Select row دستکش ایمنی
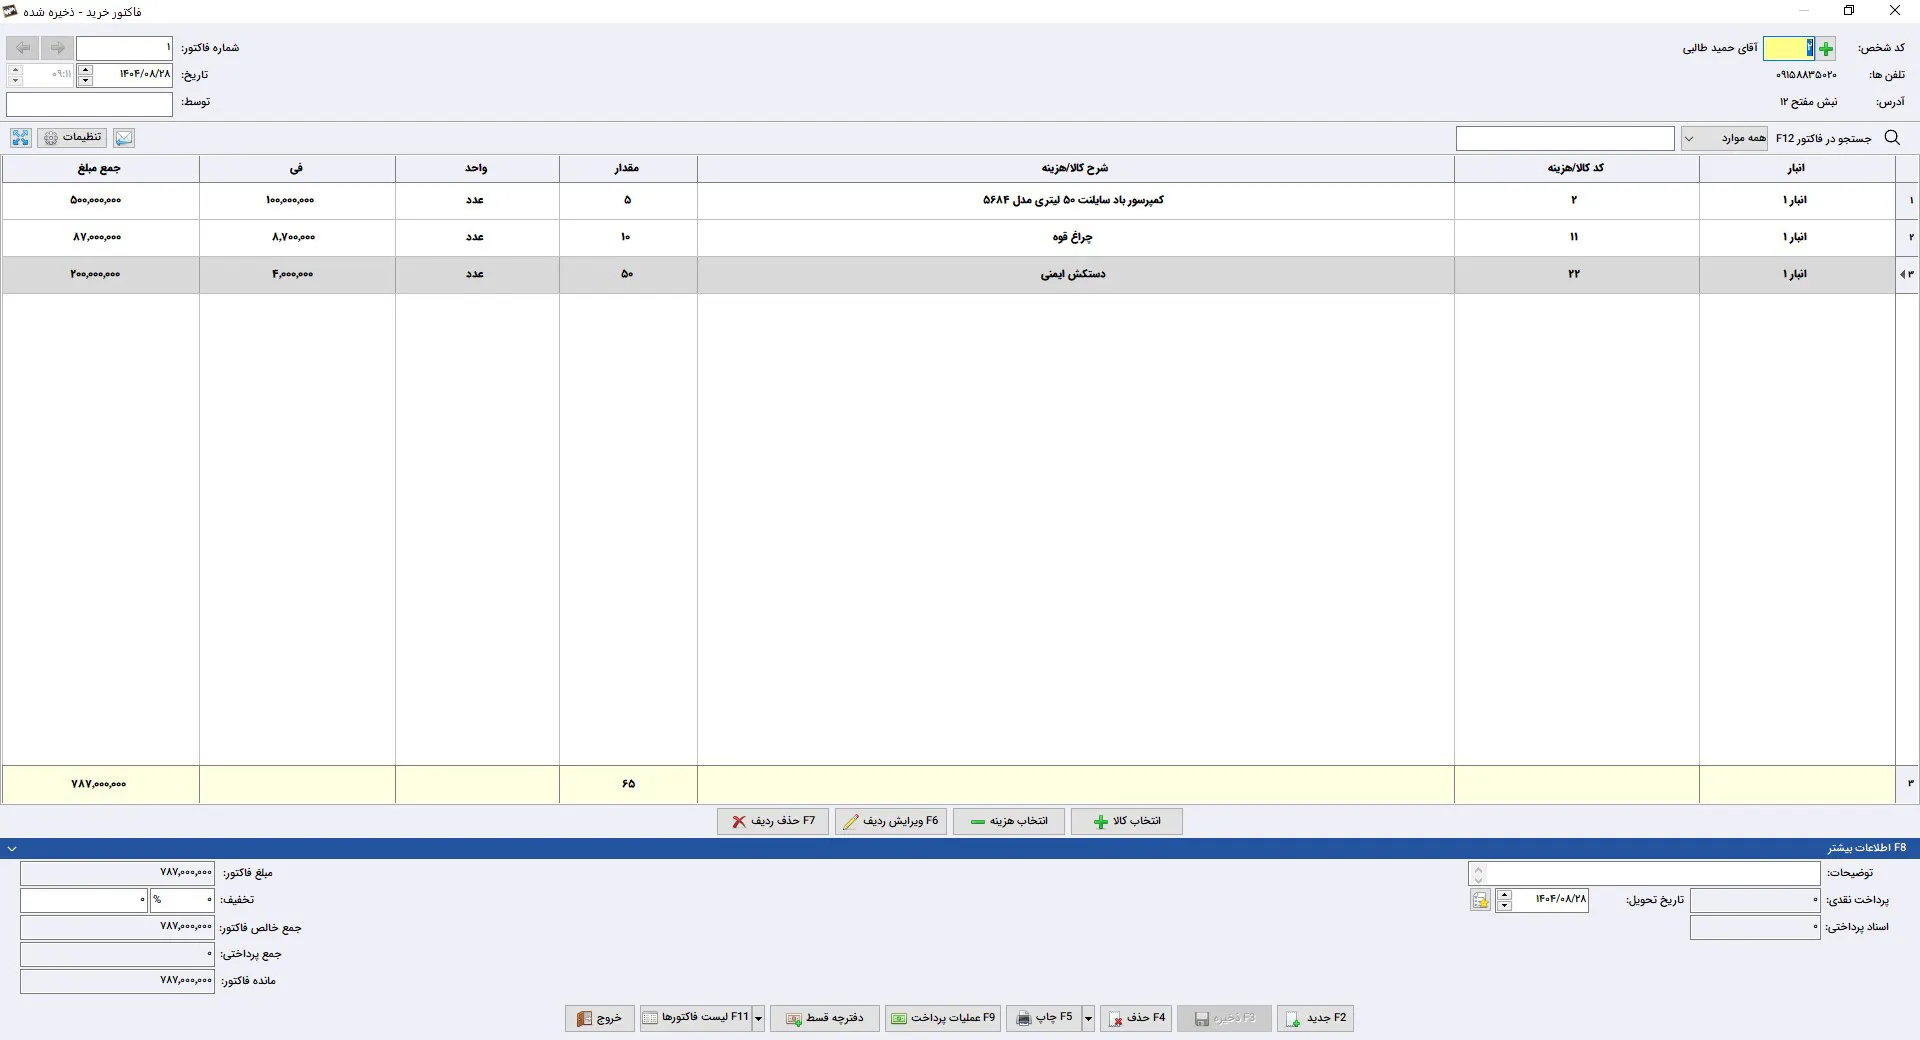The height and width of the screenshot is (1040, 1920). (959, 274)
